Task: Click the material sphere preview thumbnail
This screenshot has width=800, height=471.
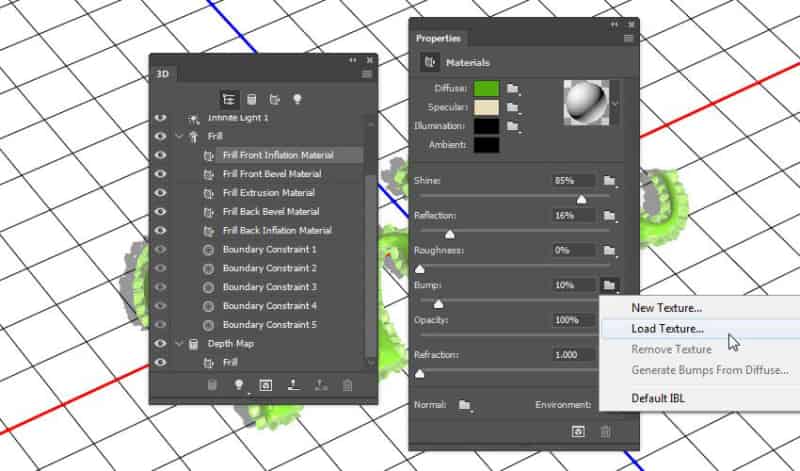Action: coord(586,103)
